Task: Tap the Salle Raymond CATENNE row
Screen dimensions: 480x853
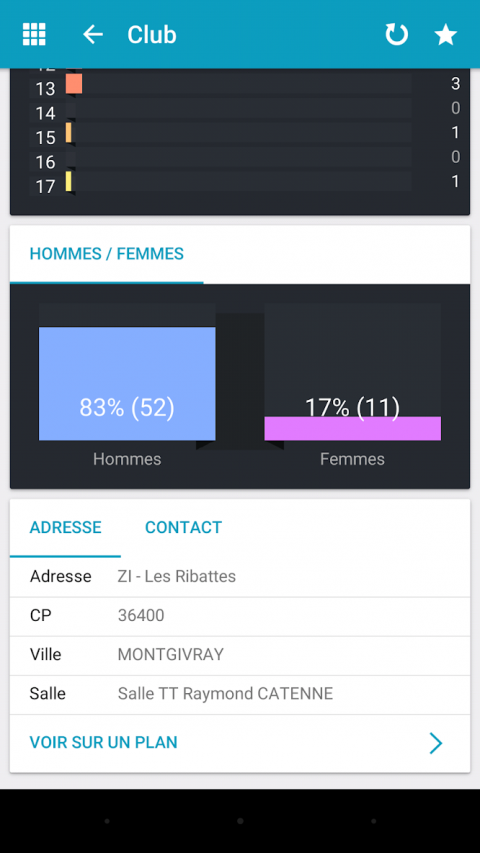Action: (x=240, y=695)
